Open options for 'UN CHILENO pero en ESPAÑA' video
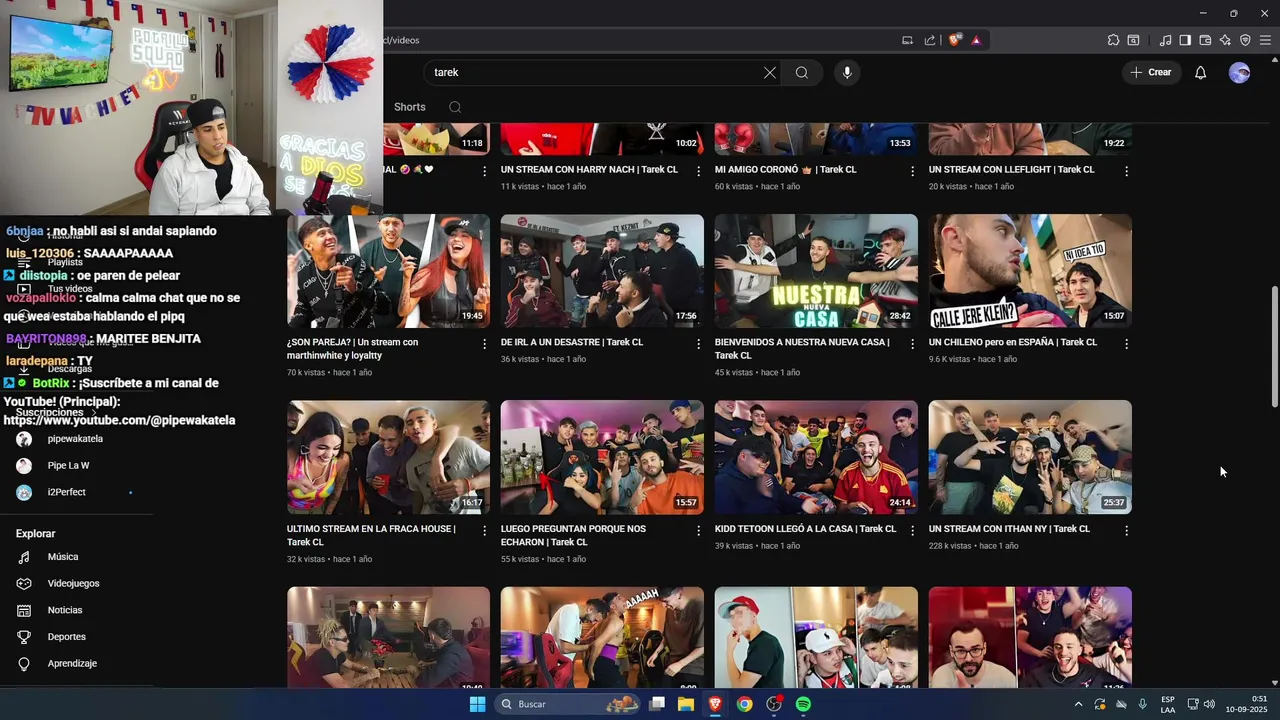The width and height of the screenshot is (1280, 720). coord(1126,343)
